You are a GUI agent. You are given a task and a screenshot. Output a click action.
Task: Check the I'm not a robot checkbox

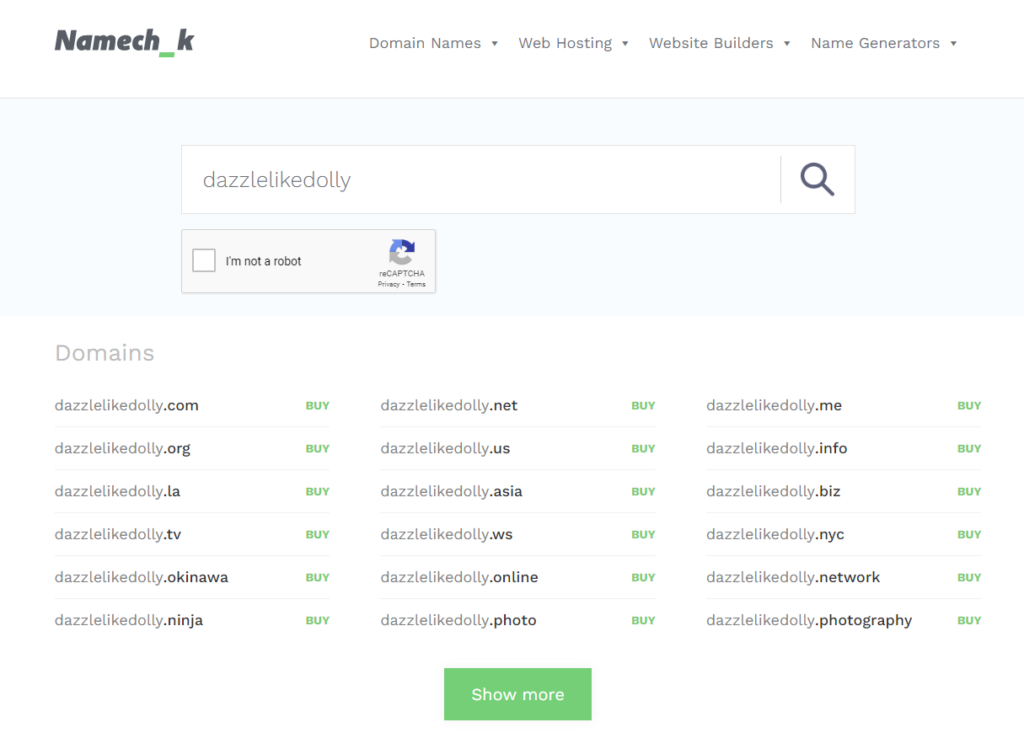click(x=204, y=260)
